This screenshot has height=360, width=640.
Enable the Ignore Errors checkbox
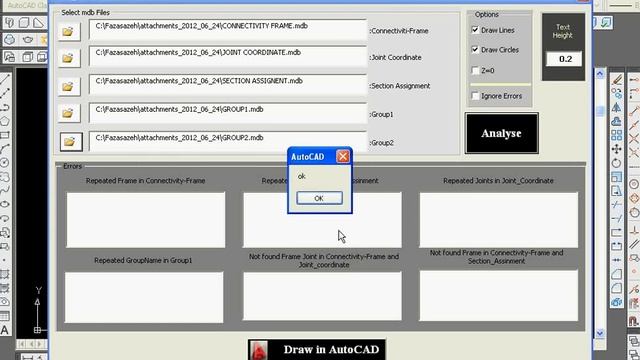475,96
